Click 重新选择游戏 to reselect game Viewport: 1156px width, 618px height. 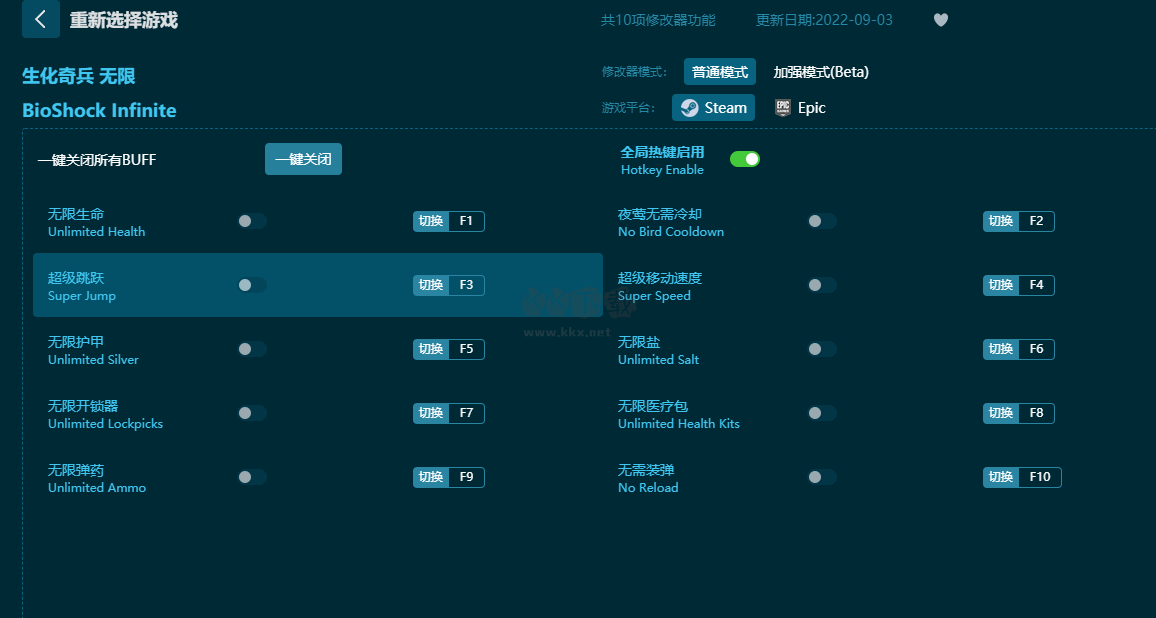(124, 20)
